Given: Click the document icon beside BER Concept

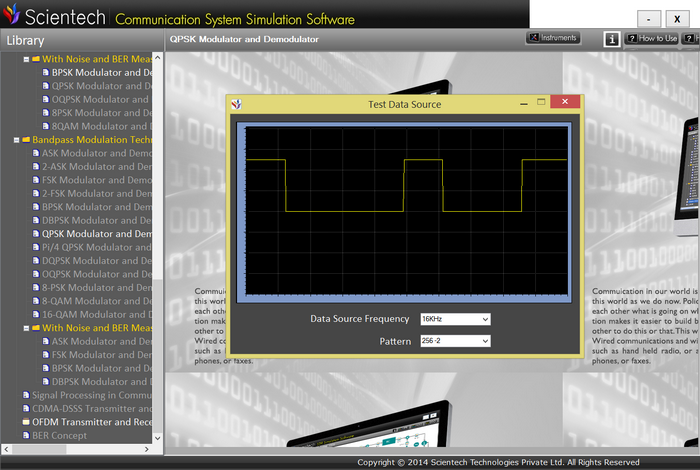Looking at the screenshot, I should coord(26,435).
